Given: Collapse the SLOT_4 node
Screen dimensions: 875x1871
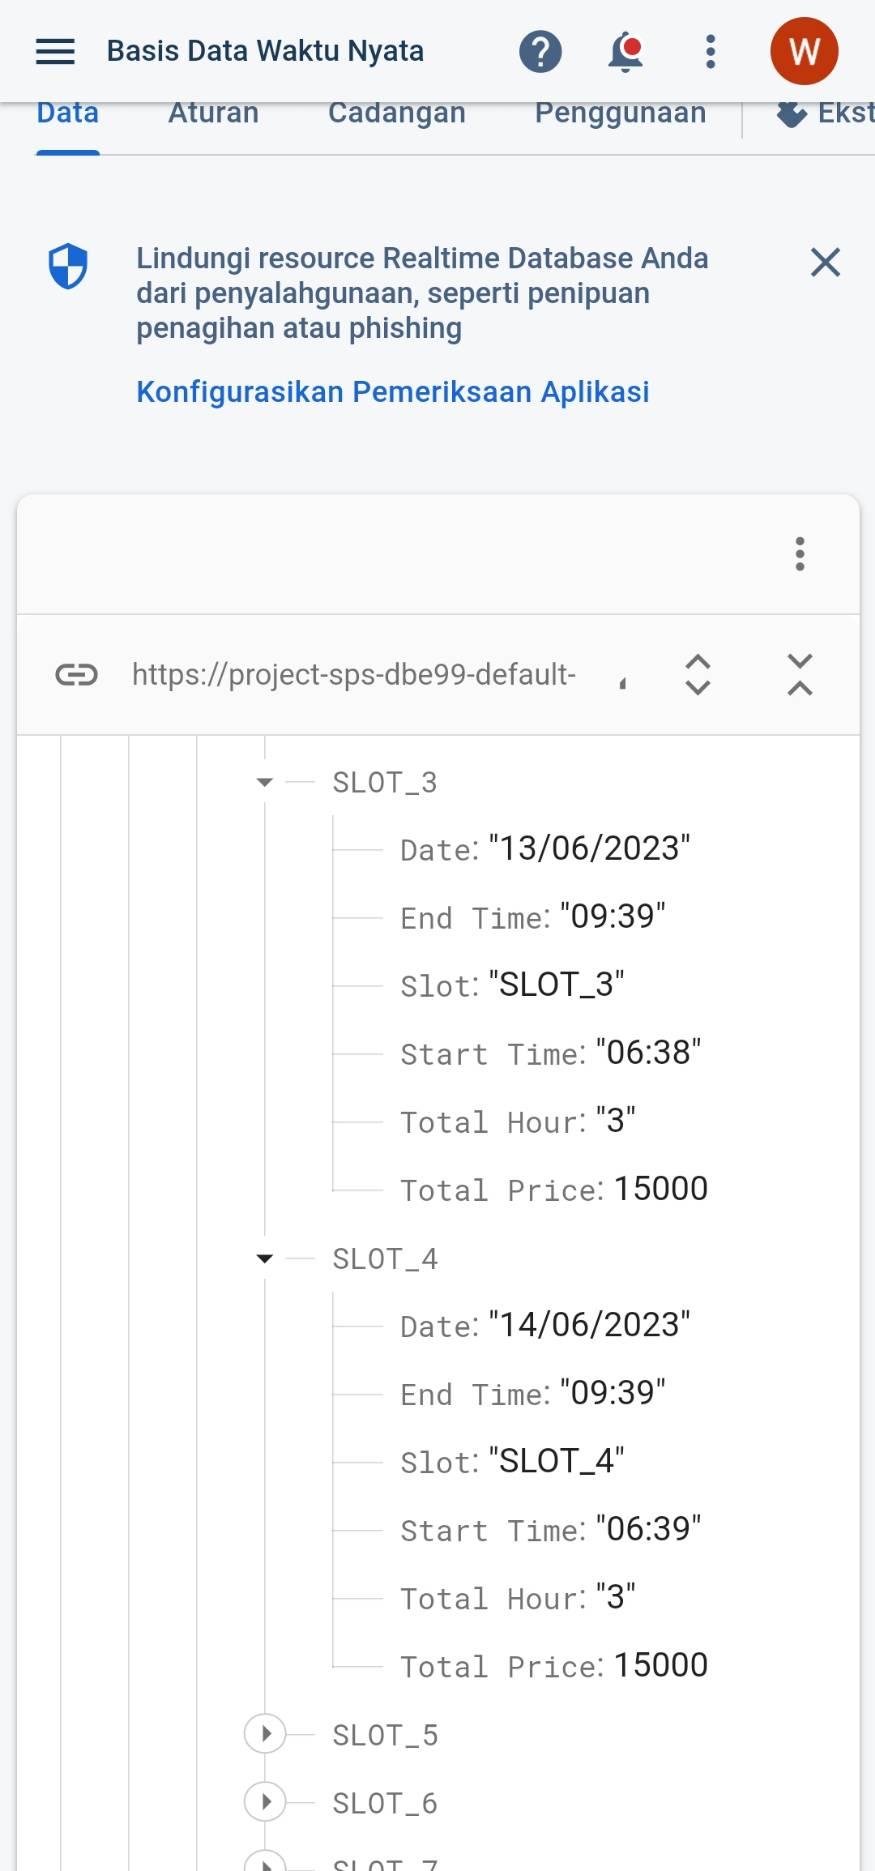Looking at the screenshot, I should point(265,1258).
